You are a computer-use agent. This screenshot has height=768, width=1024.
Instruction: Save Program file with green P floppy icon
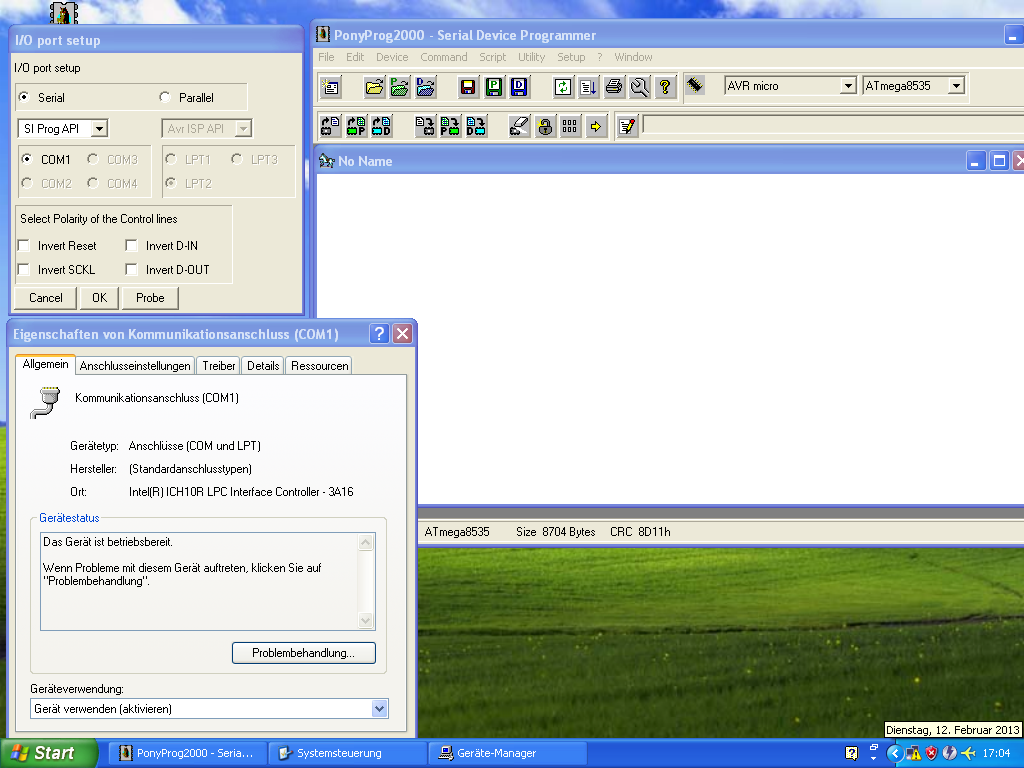494,87
